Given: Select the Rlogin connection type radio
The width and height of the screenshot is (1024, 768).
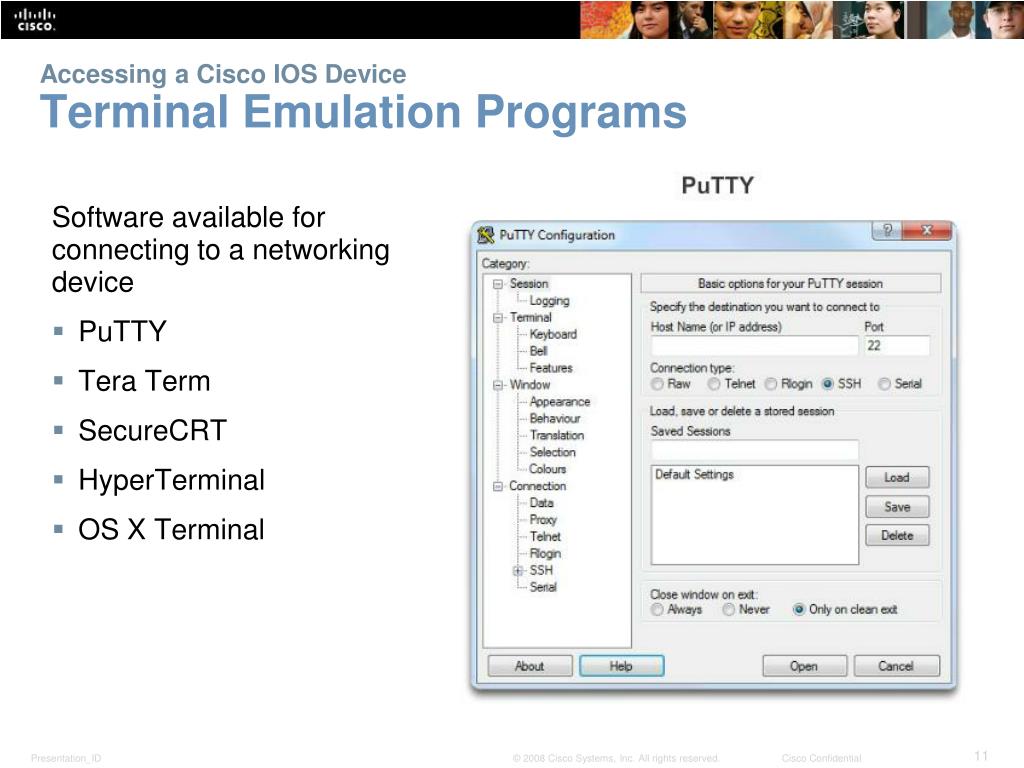Looking at the screenshot, I should point(771,384).
